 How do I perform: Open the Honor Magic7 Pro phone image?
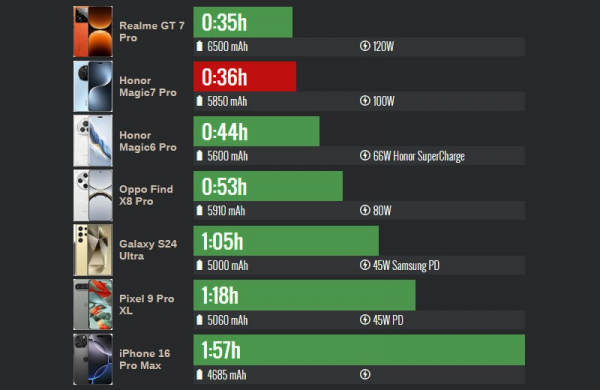point(93,86)
